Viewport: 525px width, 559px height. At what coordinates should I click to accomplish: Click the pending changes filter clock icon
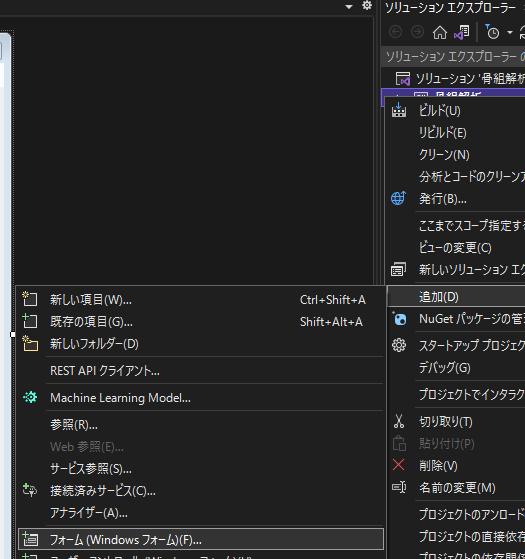point(492,32)
